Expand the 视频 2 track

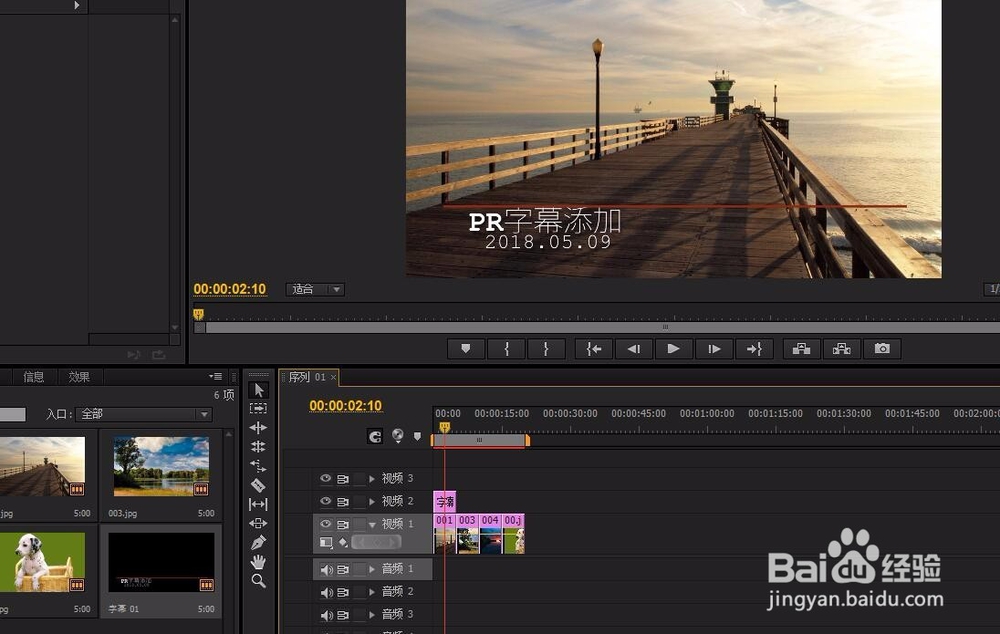(x=372, y=501)
